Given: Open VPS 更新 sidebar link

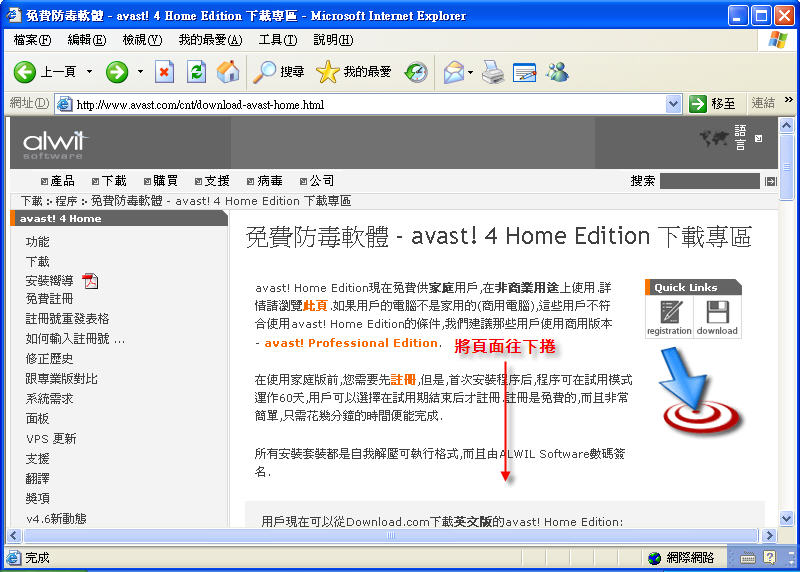Looking at the screenshot, I should pos(51,439).
